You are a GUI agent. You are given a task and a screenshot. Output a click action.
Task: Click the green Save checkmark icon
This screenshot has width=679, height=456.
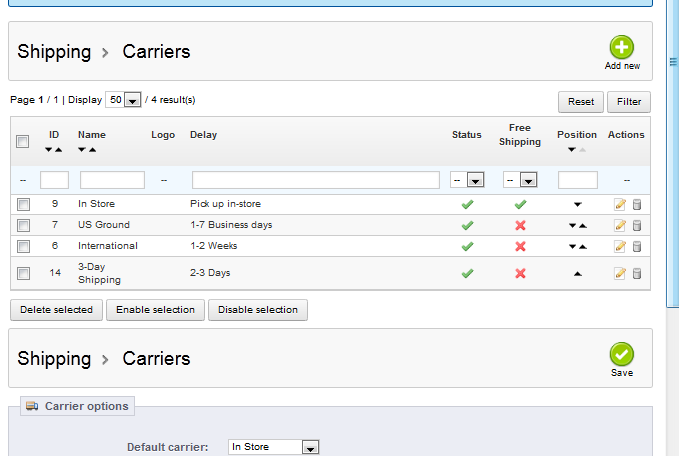click(622, 355)
